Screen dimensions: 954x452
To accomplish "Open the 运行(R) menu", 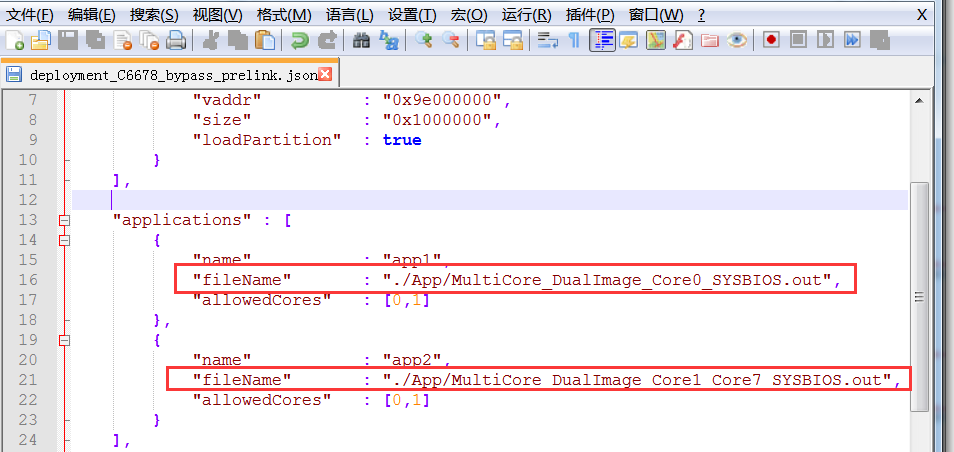I will point(526,15).
